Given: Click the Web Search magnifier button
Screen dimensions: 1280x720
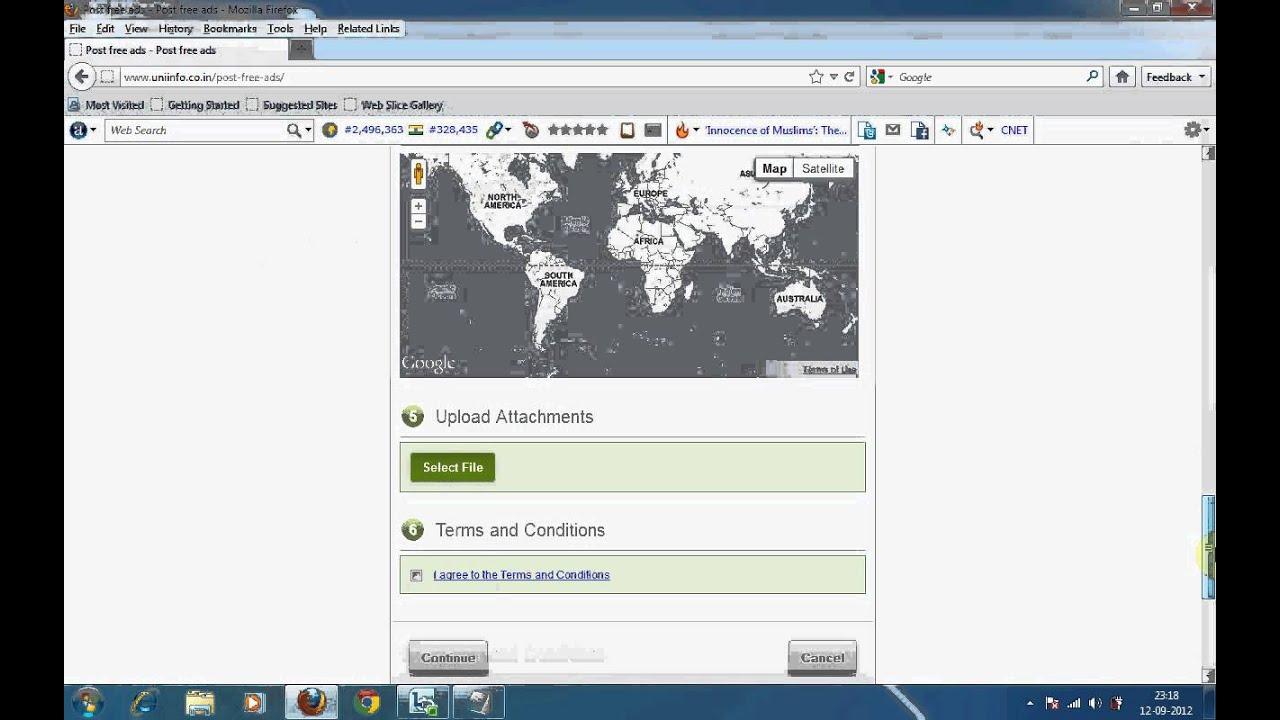Looking at the screenshot, I should pyautogui.click(x=293, y=130).
